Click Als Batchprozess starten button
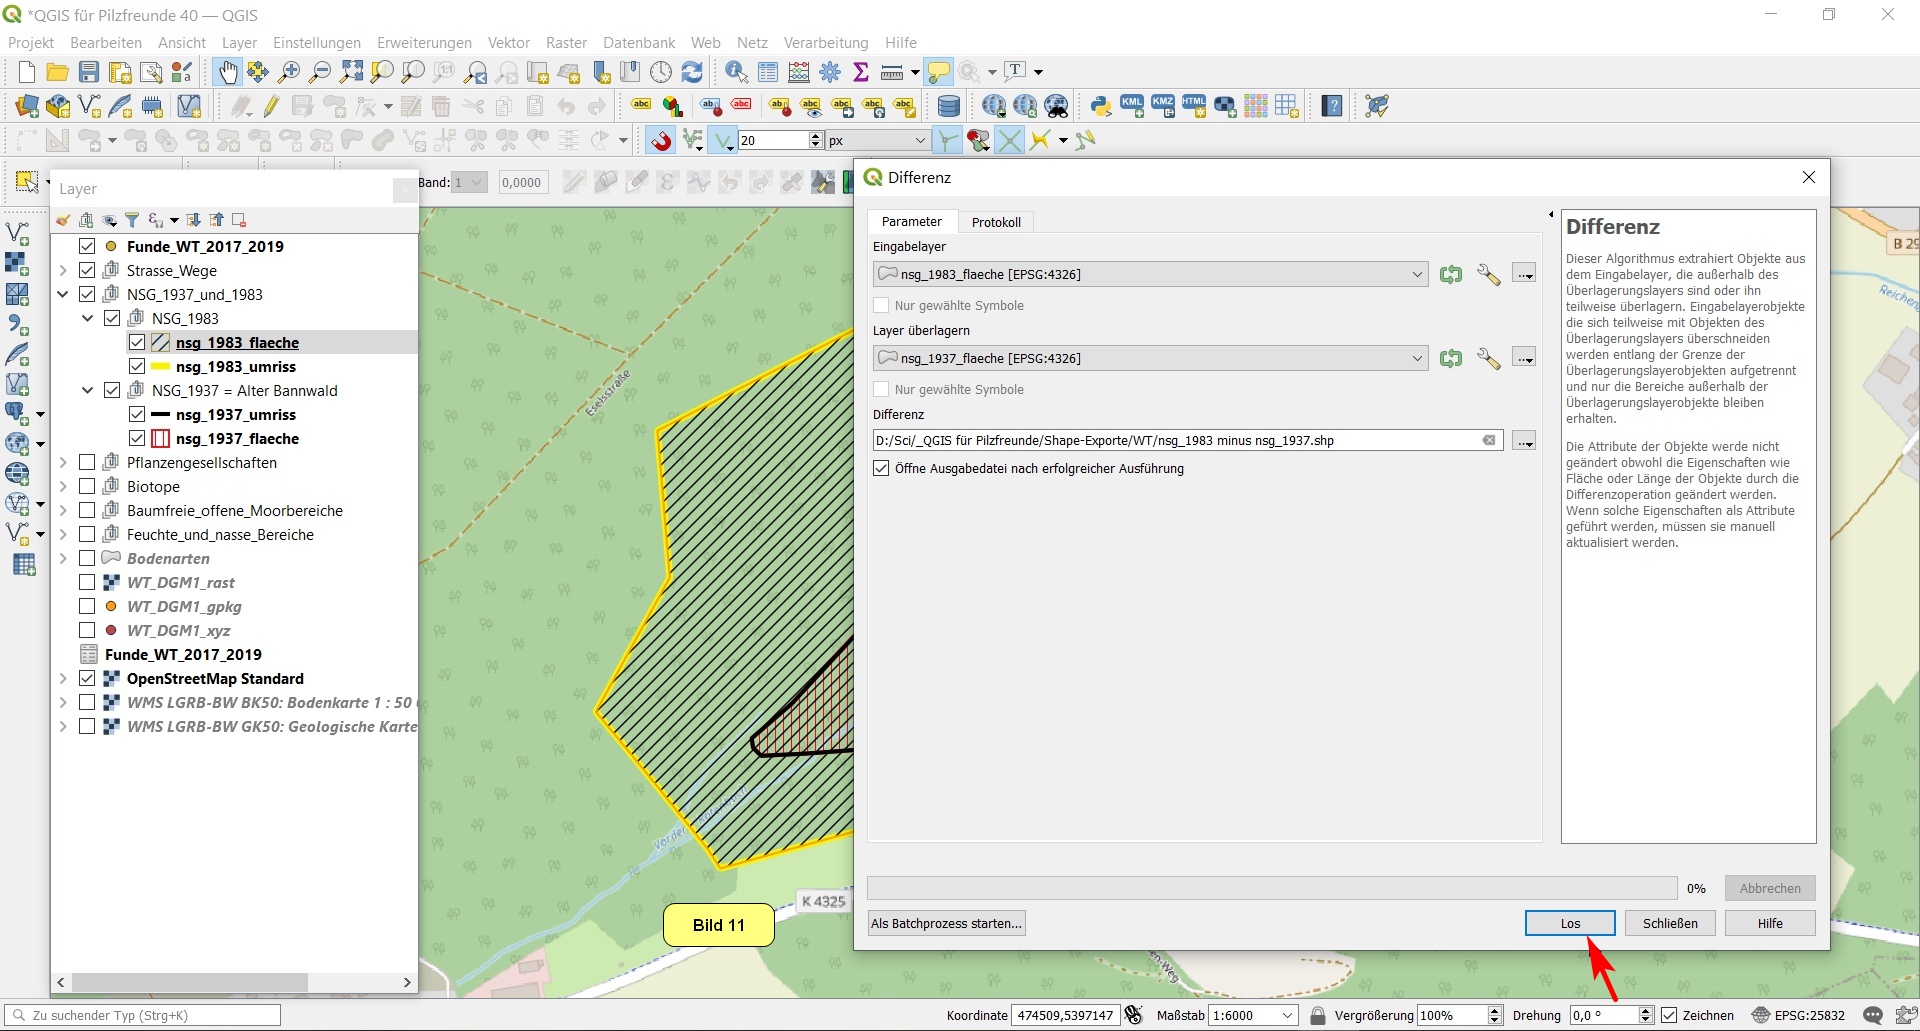This screenshot has width=1920, height=1031. [x=946, y=923]
